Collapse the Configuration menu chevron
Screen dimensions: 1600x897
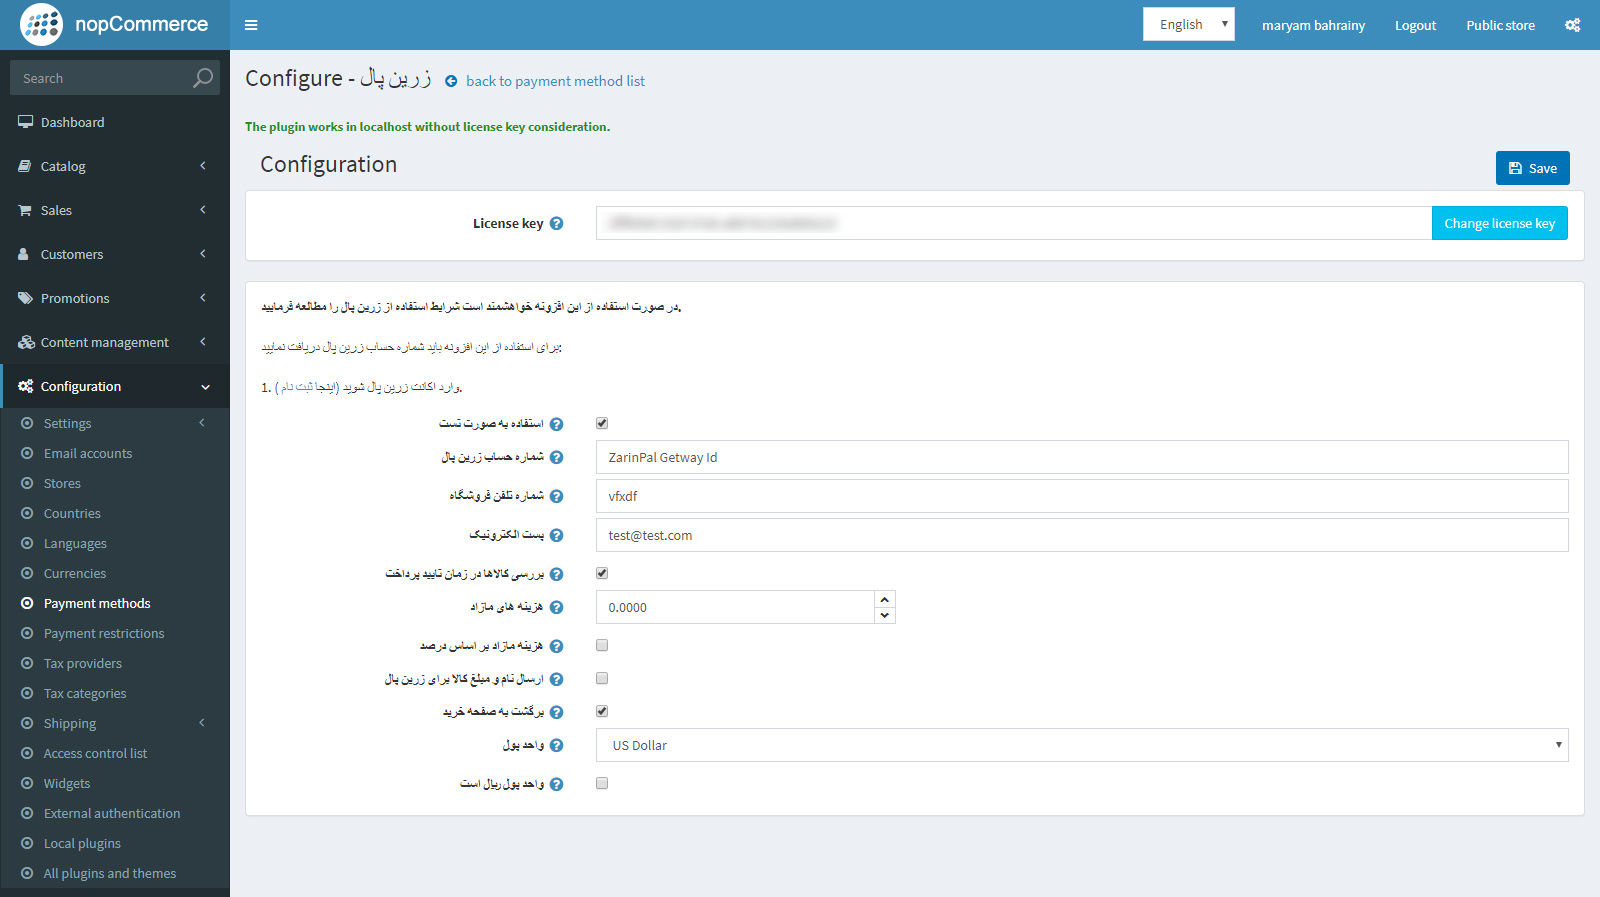pyautogui.click(x=205, y=387)
